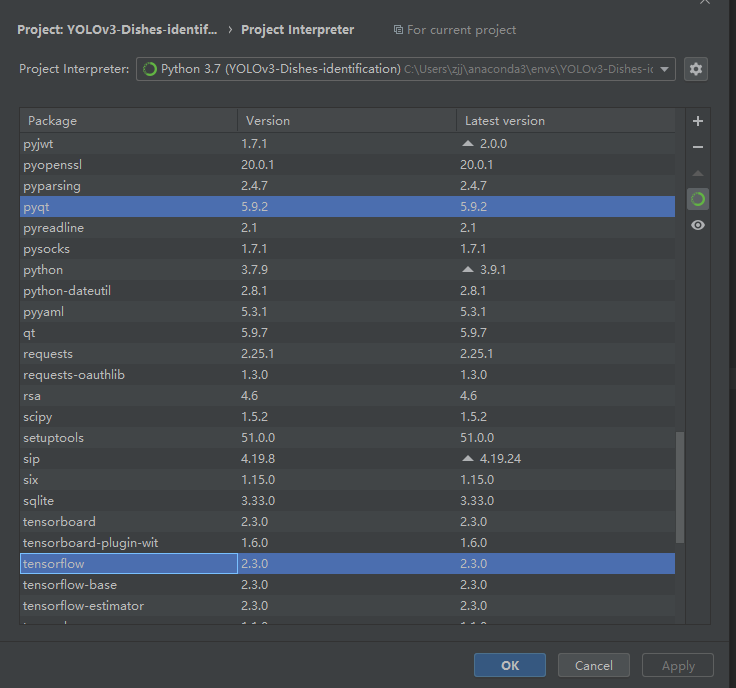
Task: Click the Project Interpreter breadcrumb
Action: point(298,30)
